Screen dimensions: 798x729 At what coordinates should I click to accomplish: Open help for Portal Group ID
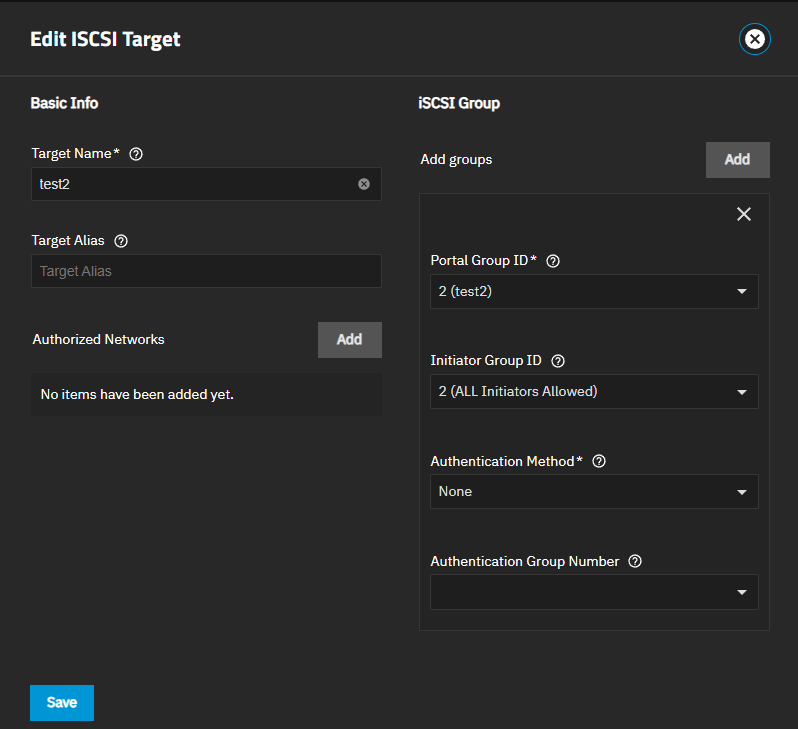[x=553, y=261]
